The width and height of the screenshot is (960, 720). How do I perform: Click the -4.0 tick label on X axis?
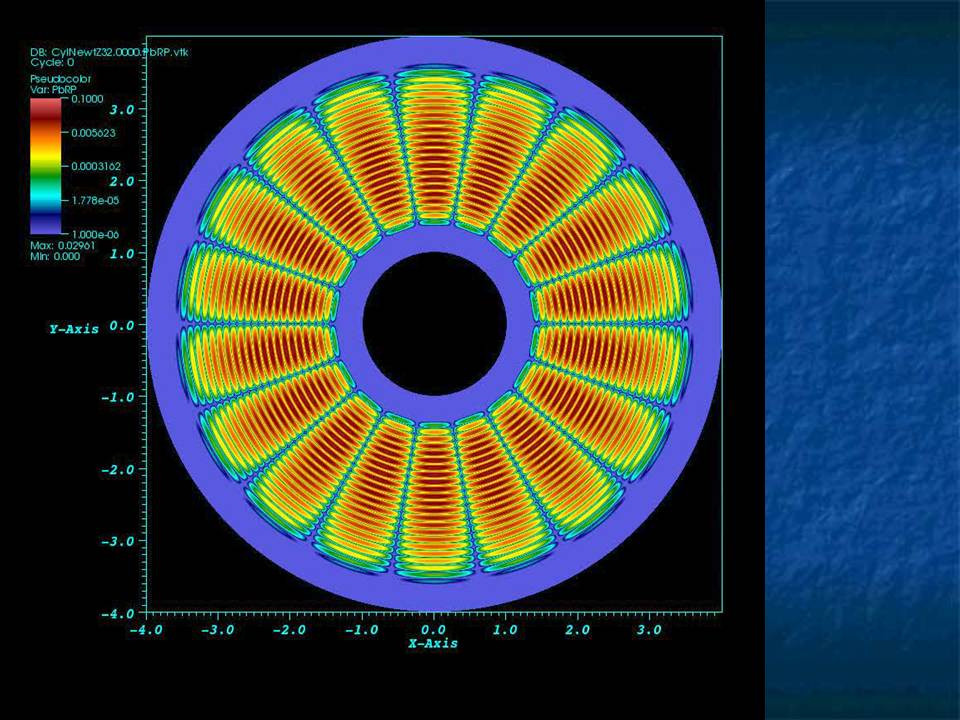142,630
